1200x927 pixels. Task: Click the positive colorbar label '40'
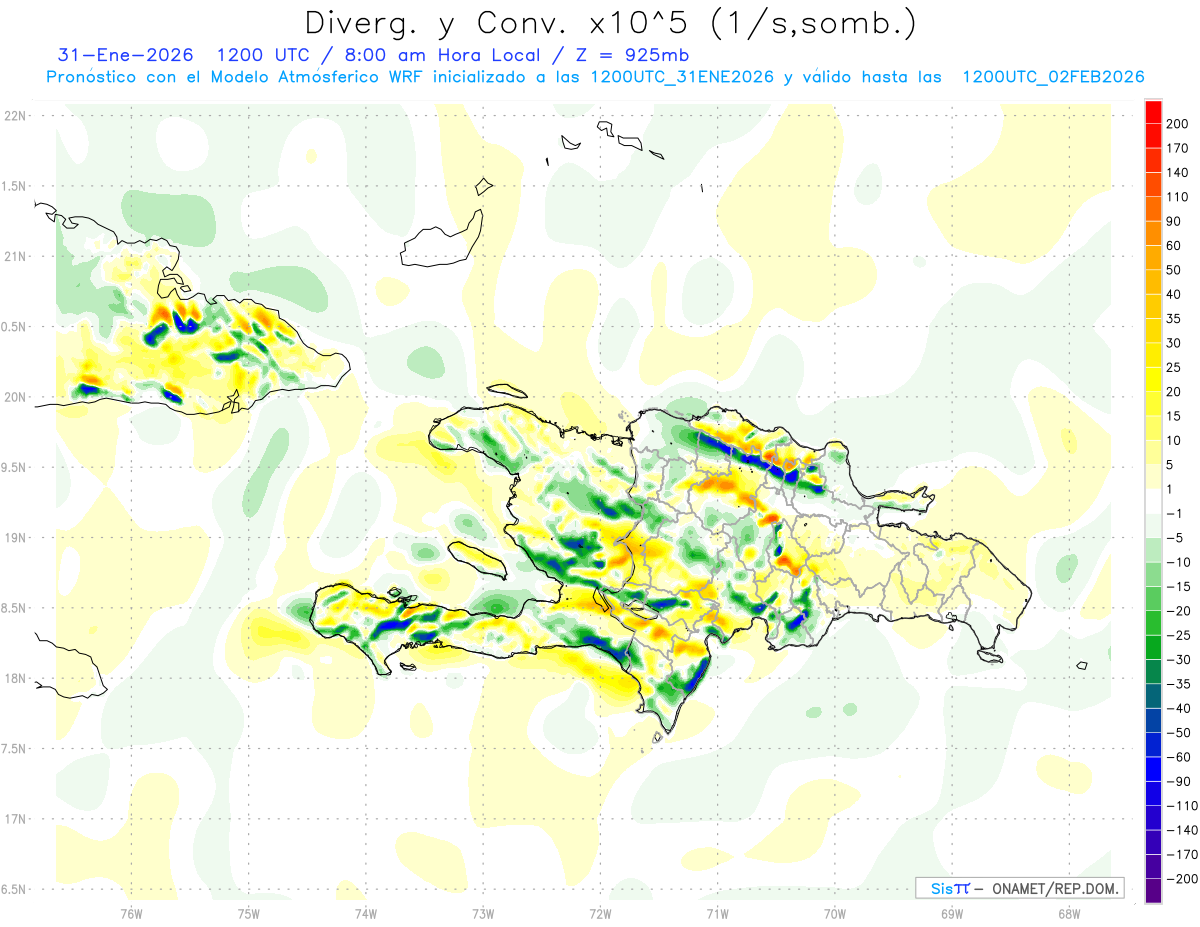tap(1175, 294)
